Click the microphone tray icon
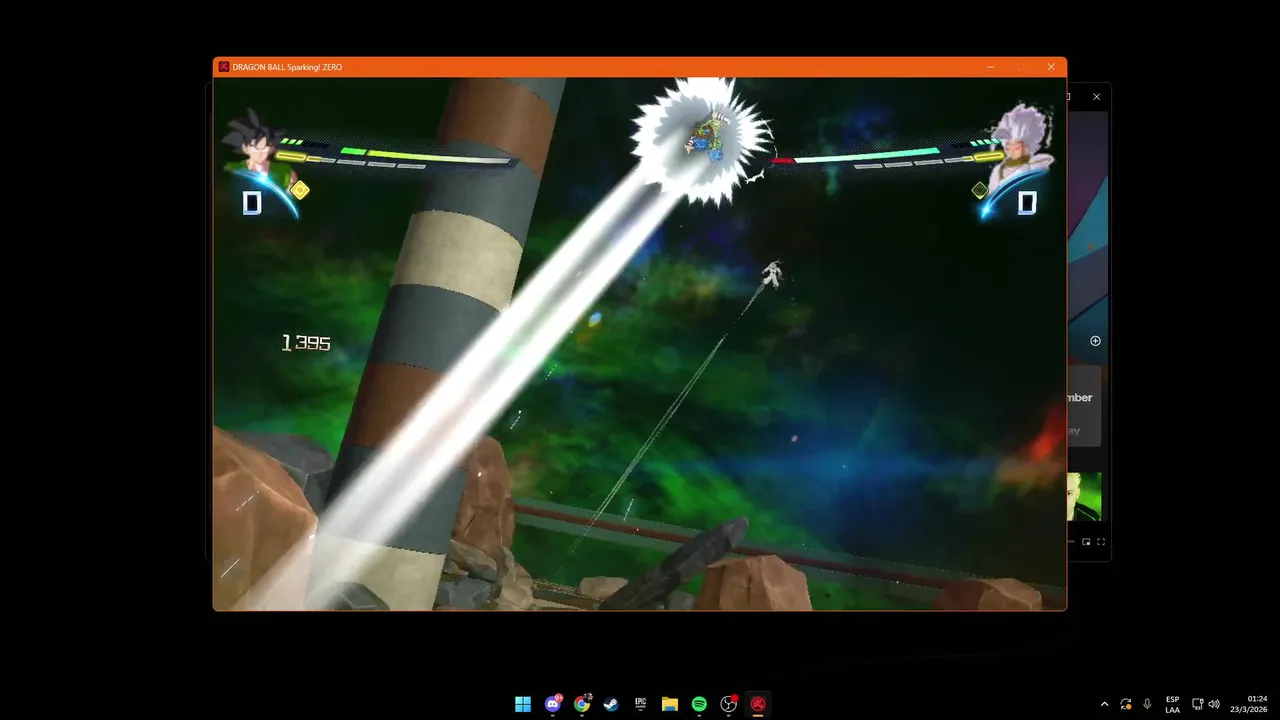The height and width of the screenshot is (720, 1280). (1147, 704)
